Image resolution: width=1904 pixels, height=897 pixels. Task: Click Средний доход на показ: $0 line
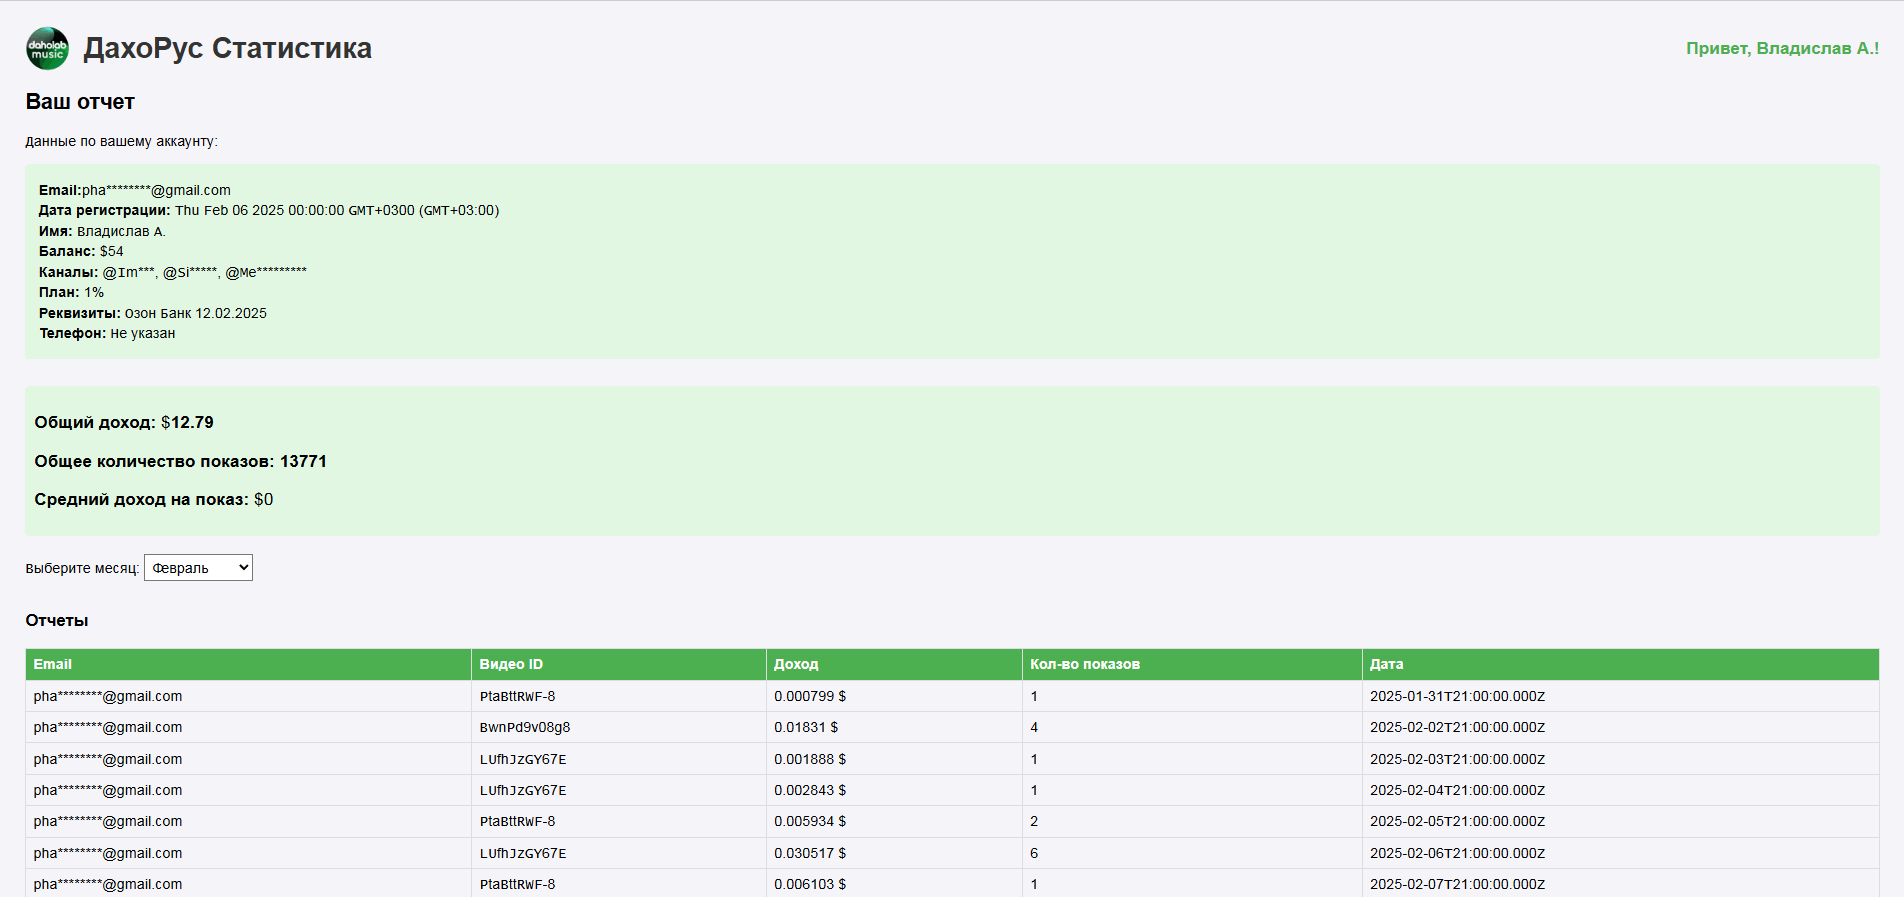click(154, 499)
